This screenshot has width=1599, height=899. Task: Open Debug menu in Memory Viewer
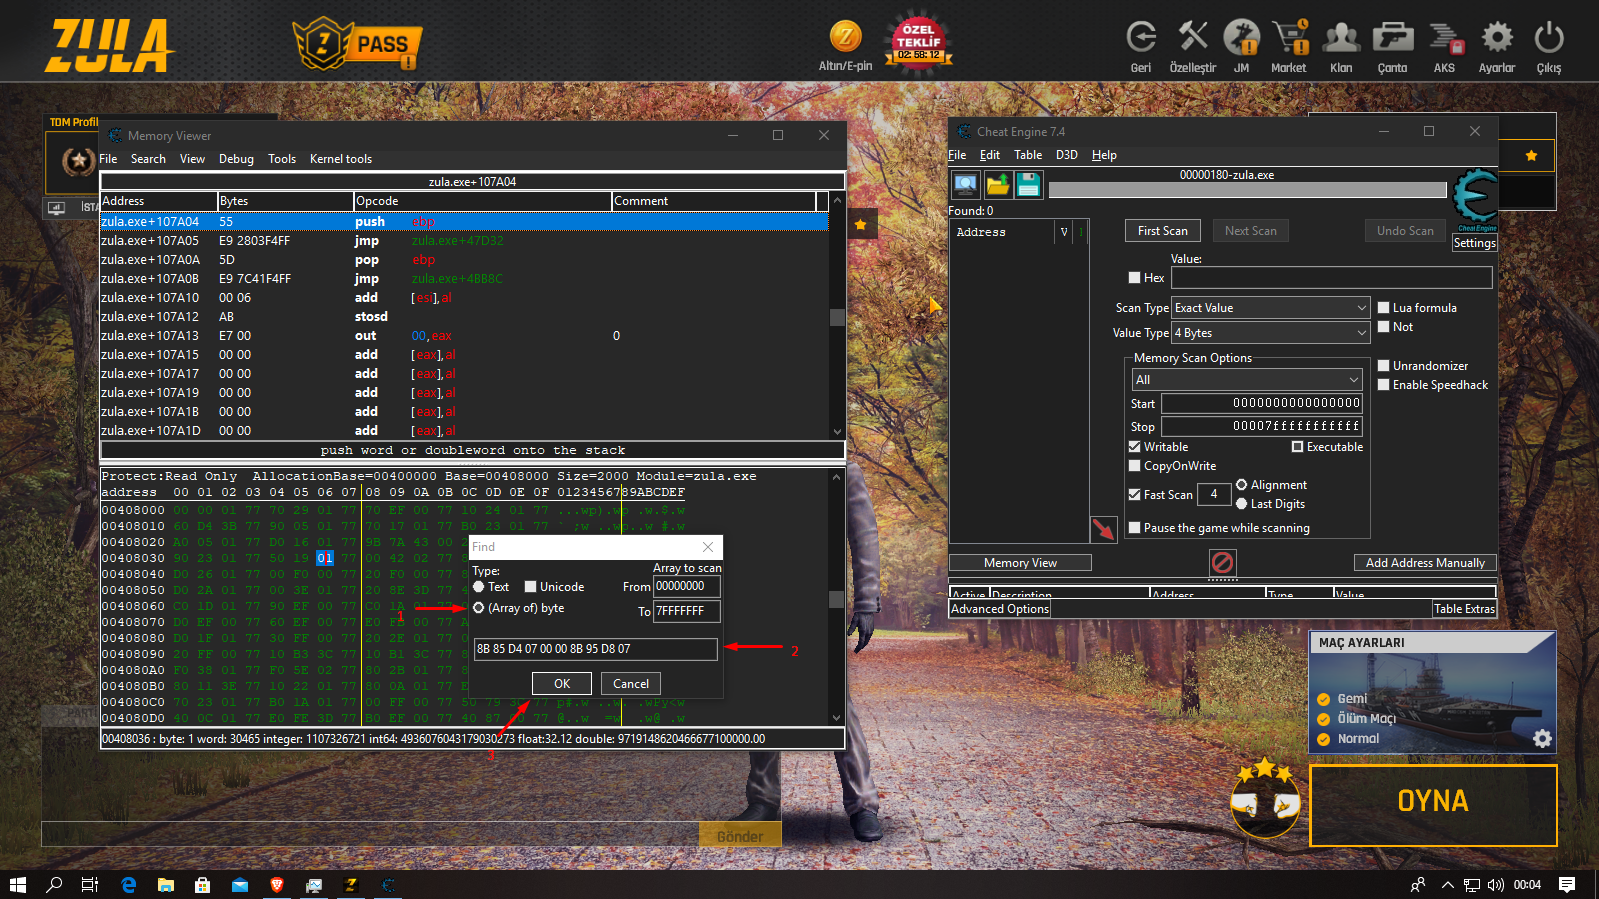(x=236, y=159)
